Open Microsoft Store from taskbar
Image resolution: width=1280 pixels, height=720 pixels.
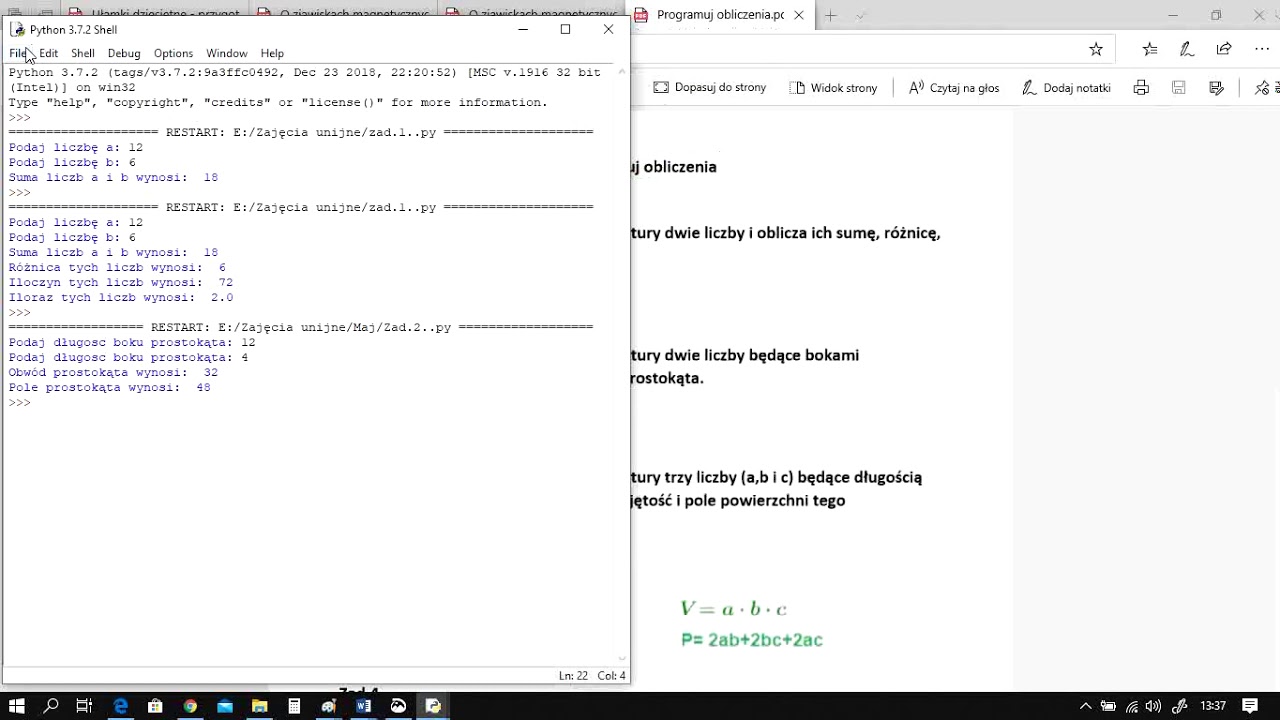[155, 706]
